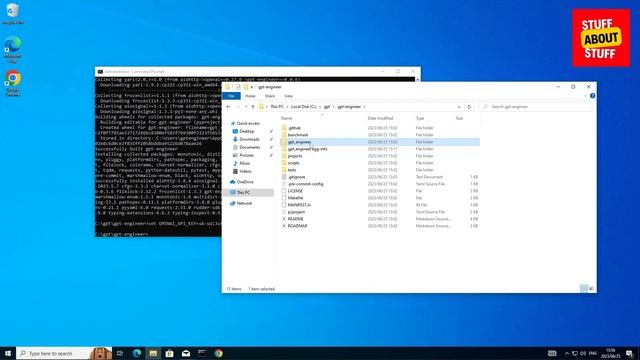Open File tab in Explorer ribbon
The width and height of the screenshot is (640, 360).
point(231,96)
